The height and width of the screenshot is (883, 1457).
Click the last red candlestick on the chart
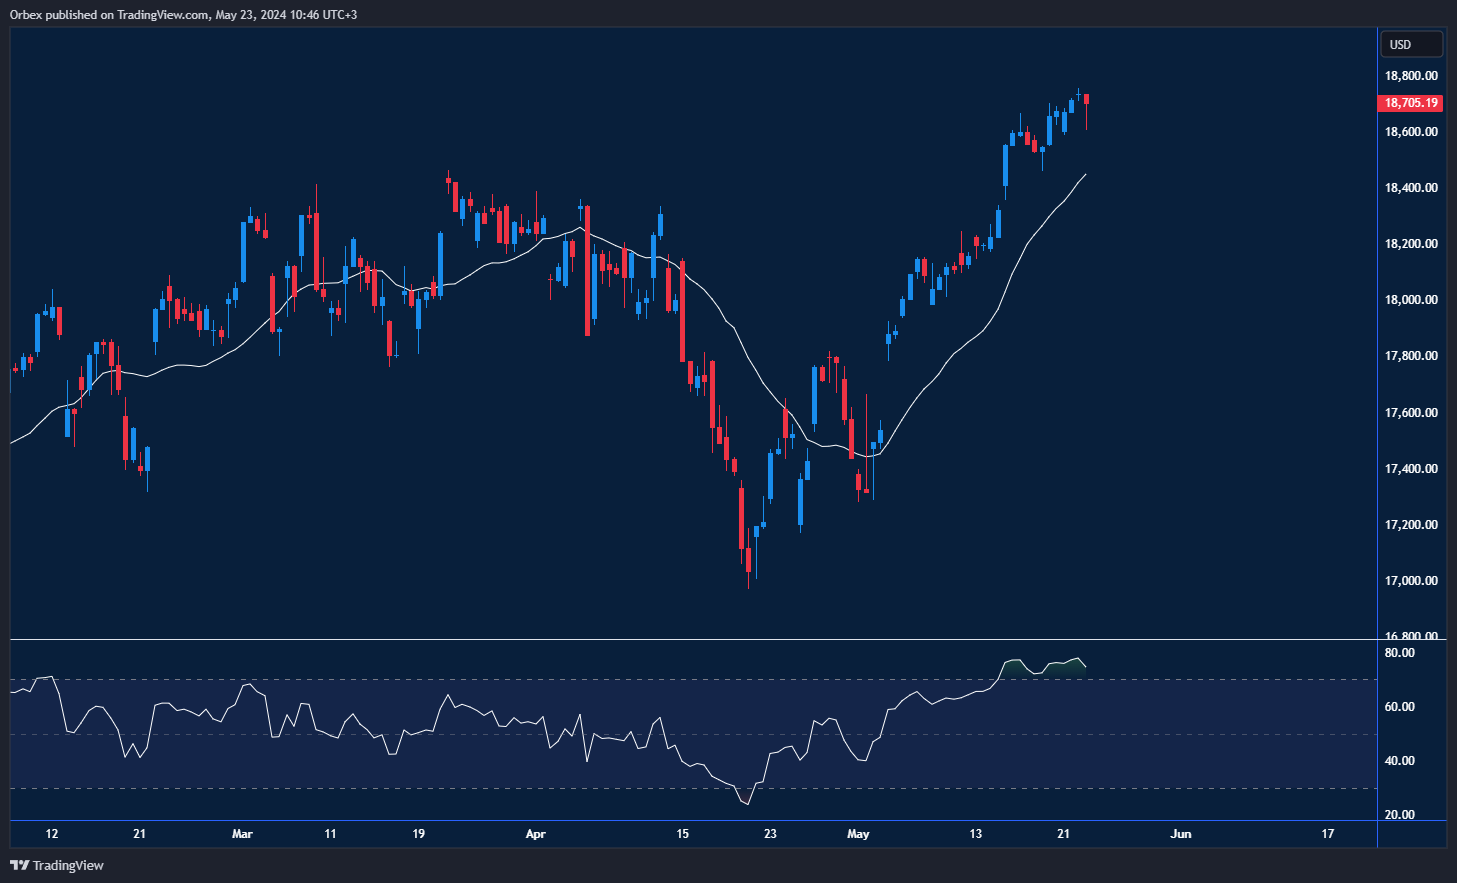[1087, 100]
